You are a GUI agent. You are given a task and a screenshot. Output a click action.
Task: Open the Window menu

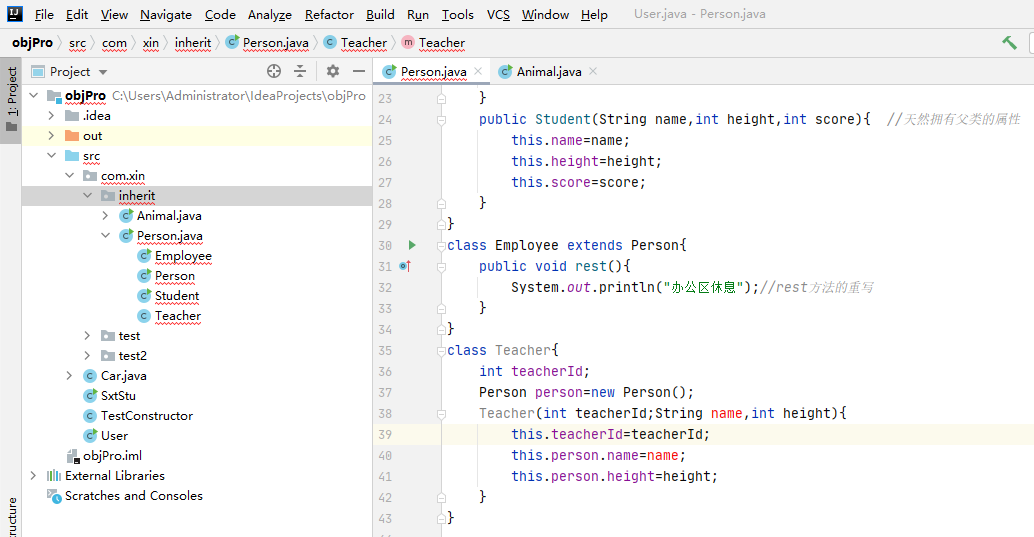(x=545, y=15)
